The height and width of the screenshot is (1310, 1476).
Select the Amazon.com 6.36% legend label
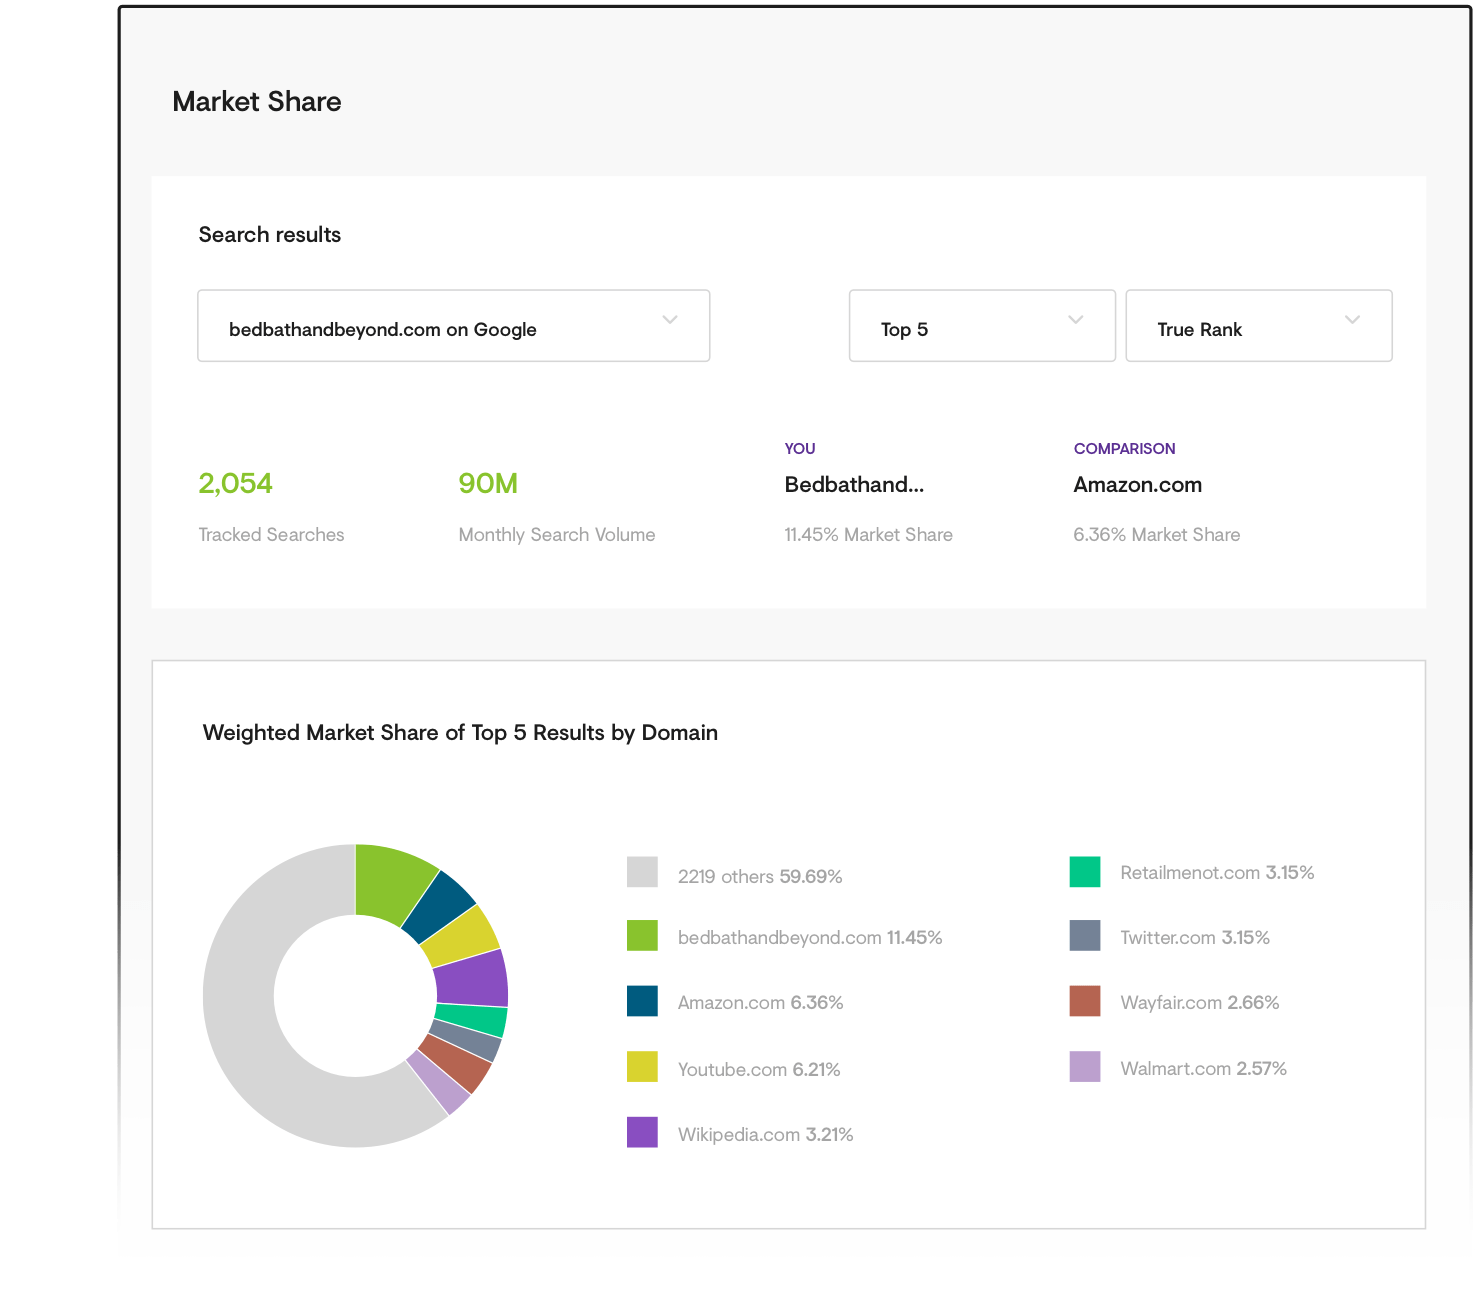pos(761,1003)
